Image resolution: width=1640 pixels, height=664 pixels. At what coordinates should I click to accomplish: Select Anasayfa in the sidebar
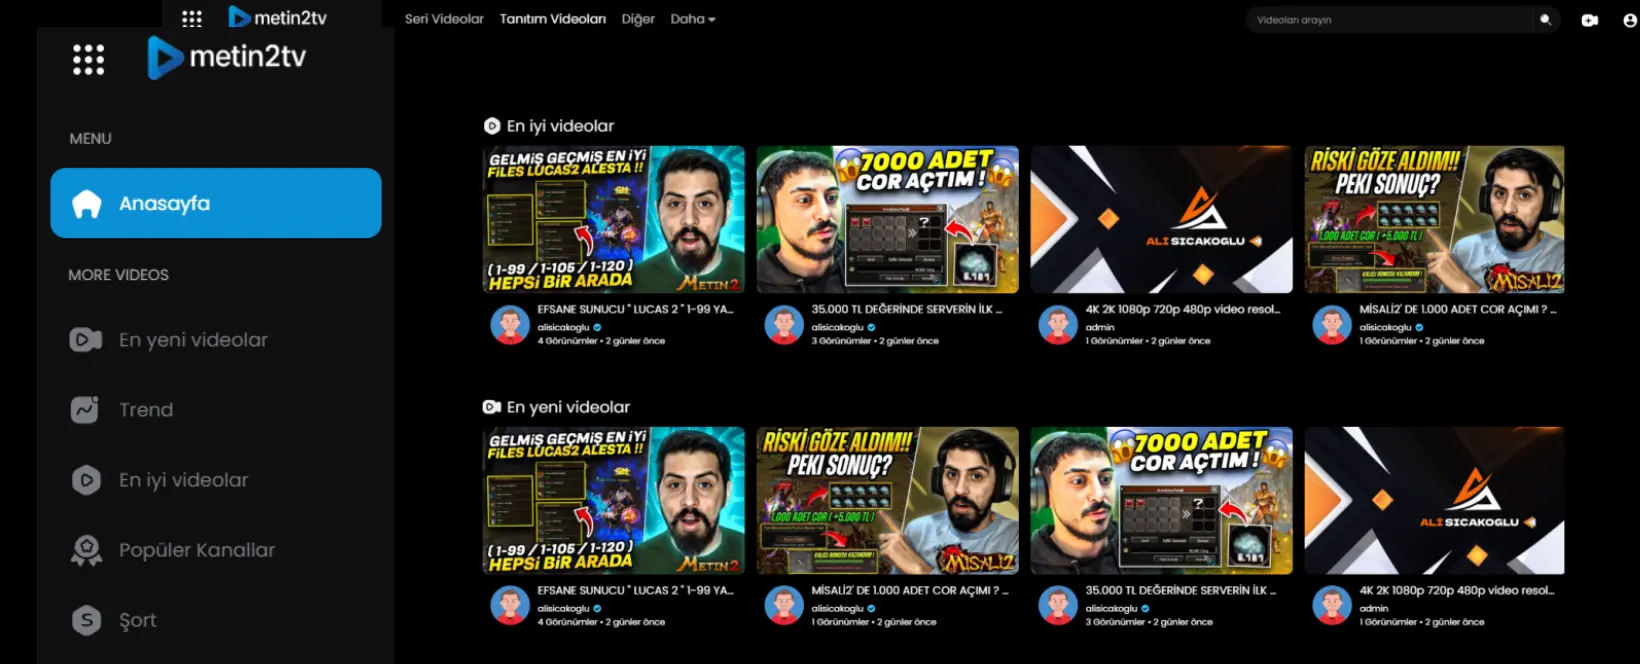tap(216, 203)
